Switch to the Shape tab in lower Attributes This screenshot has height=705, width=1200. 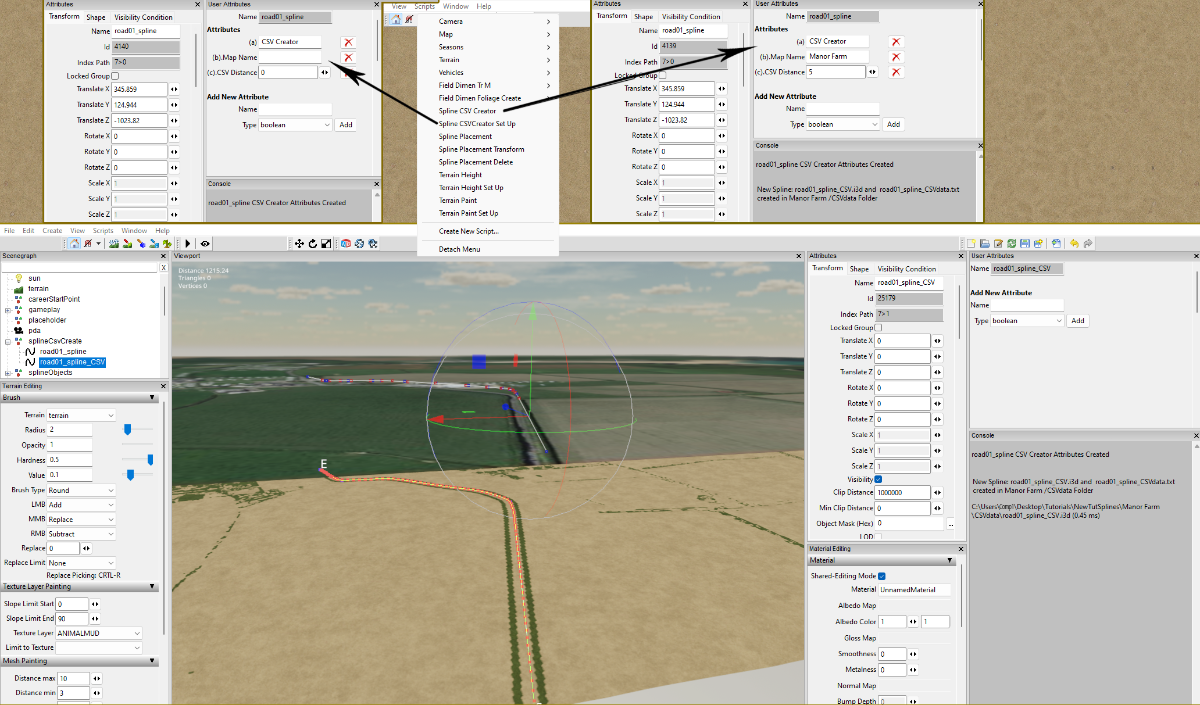coord(859,269)
